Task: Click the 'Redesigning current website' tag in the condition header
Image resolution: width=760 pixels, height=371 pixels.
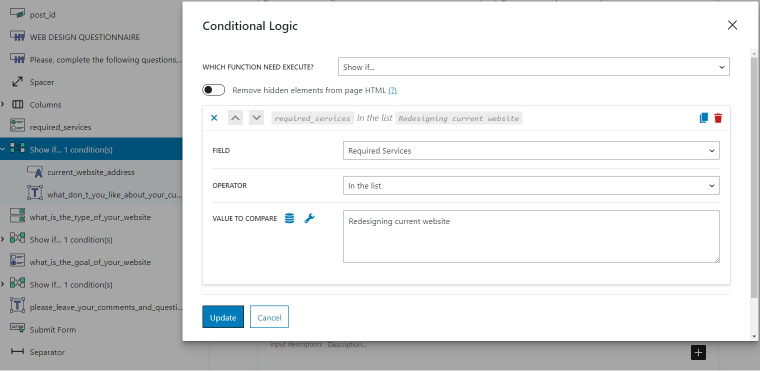Action: click(x=459, y=118)
